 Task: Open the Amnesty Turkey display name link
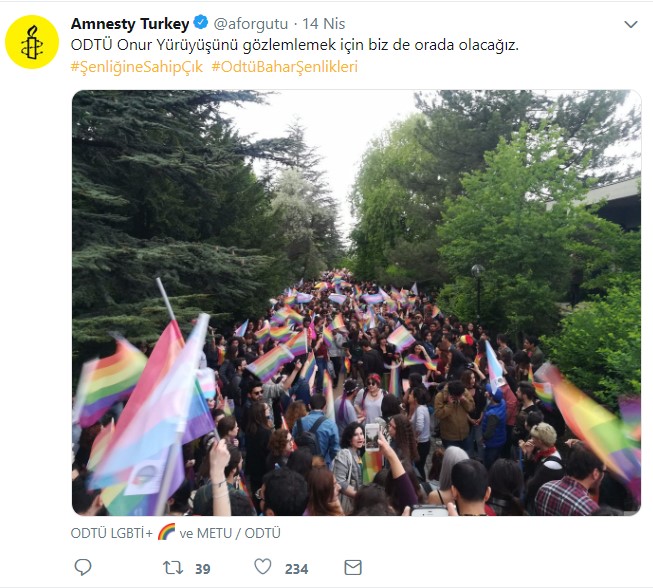[130, 24]
